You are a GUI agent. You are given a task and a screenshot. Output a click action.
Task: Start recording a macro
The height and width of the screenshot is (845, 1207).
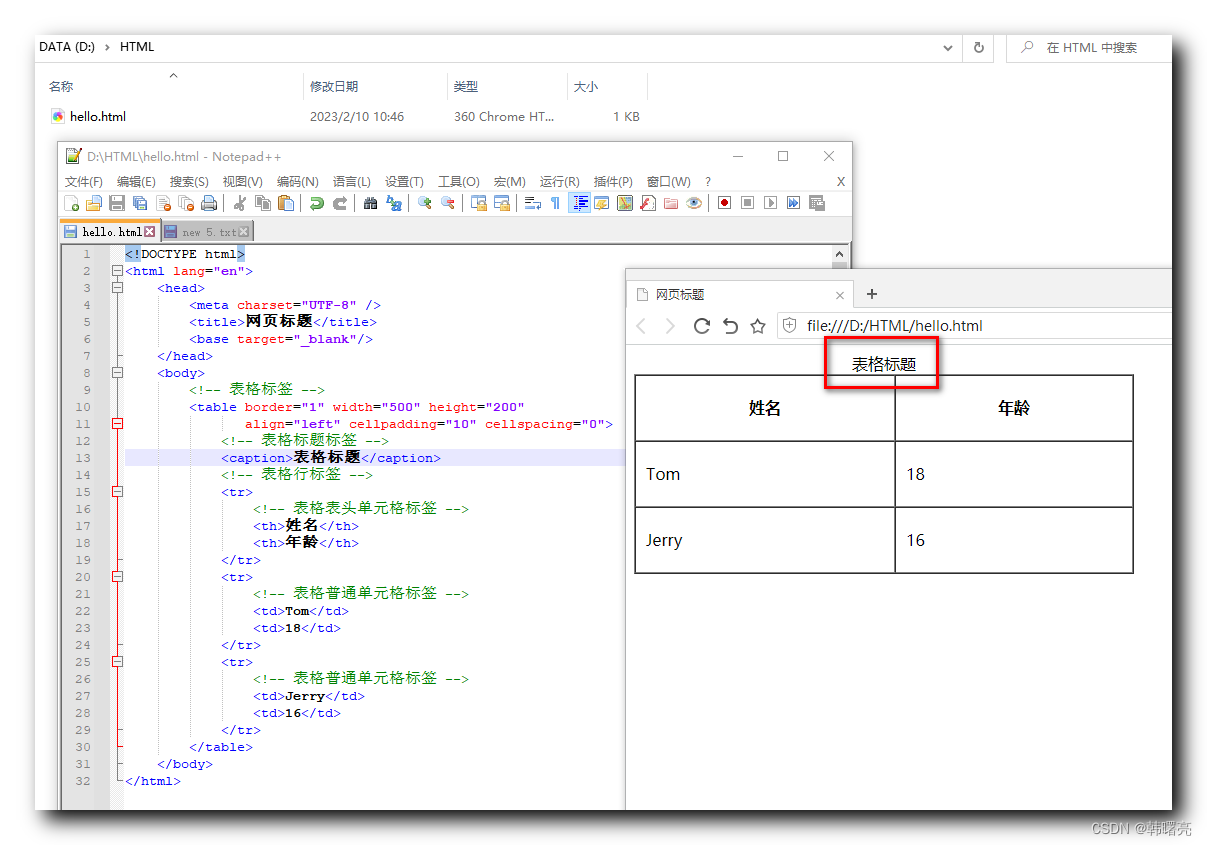(x=723, y=202)
